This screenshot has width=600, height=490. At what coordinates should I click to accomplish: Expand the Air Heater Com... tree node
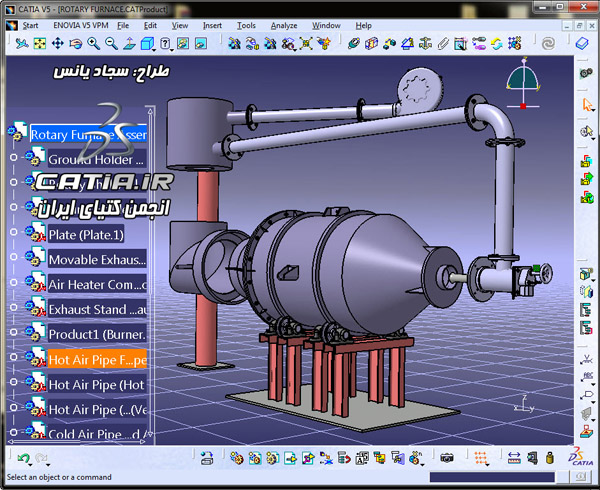(13, 282)
